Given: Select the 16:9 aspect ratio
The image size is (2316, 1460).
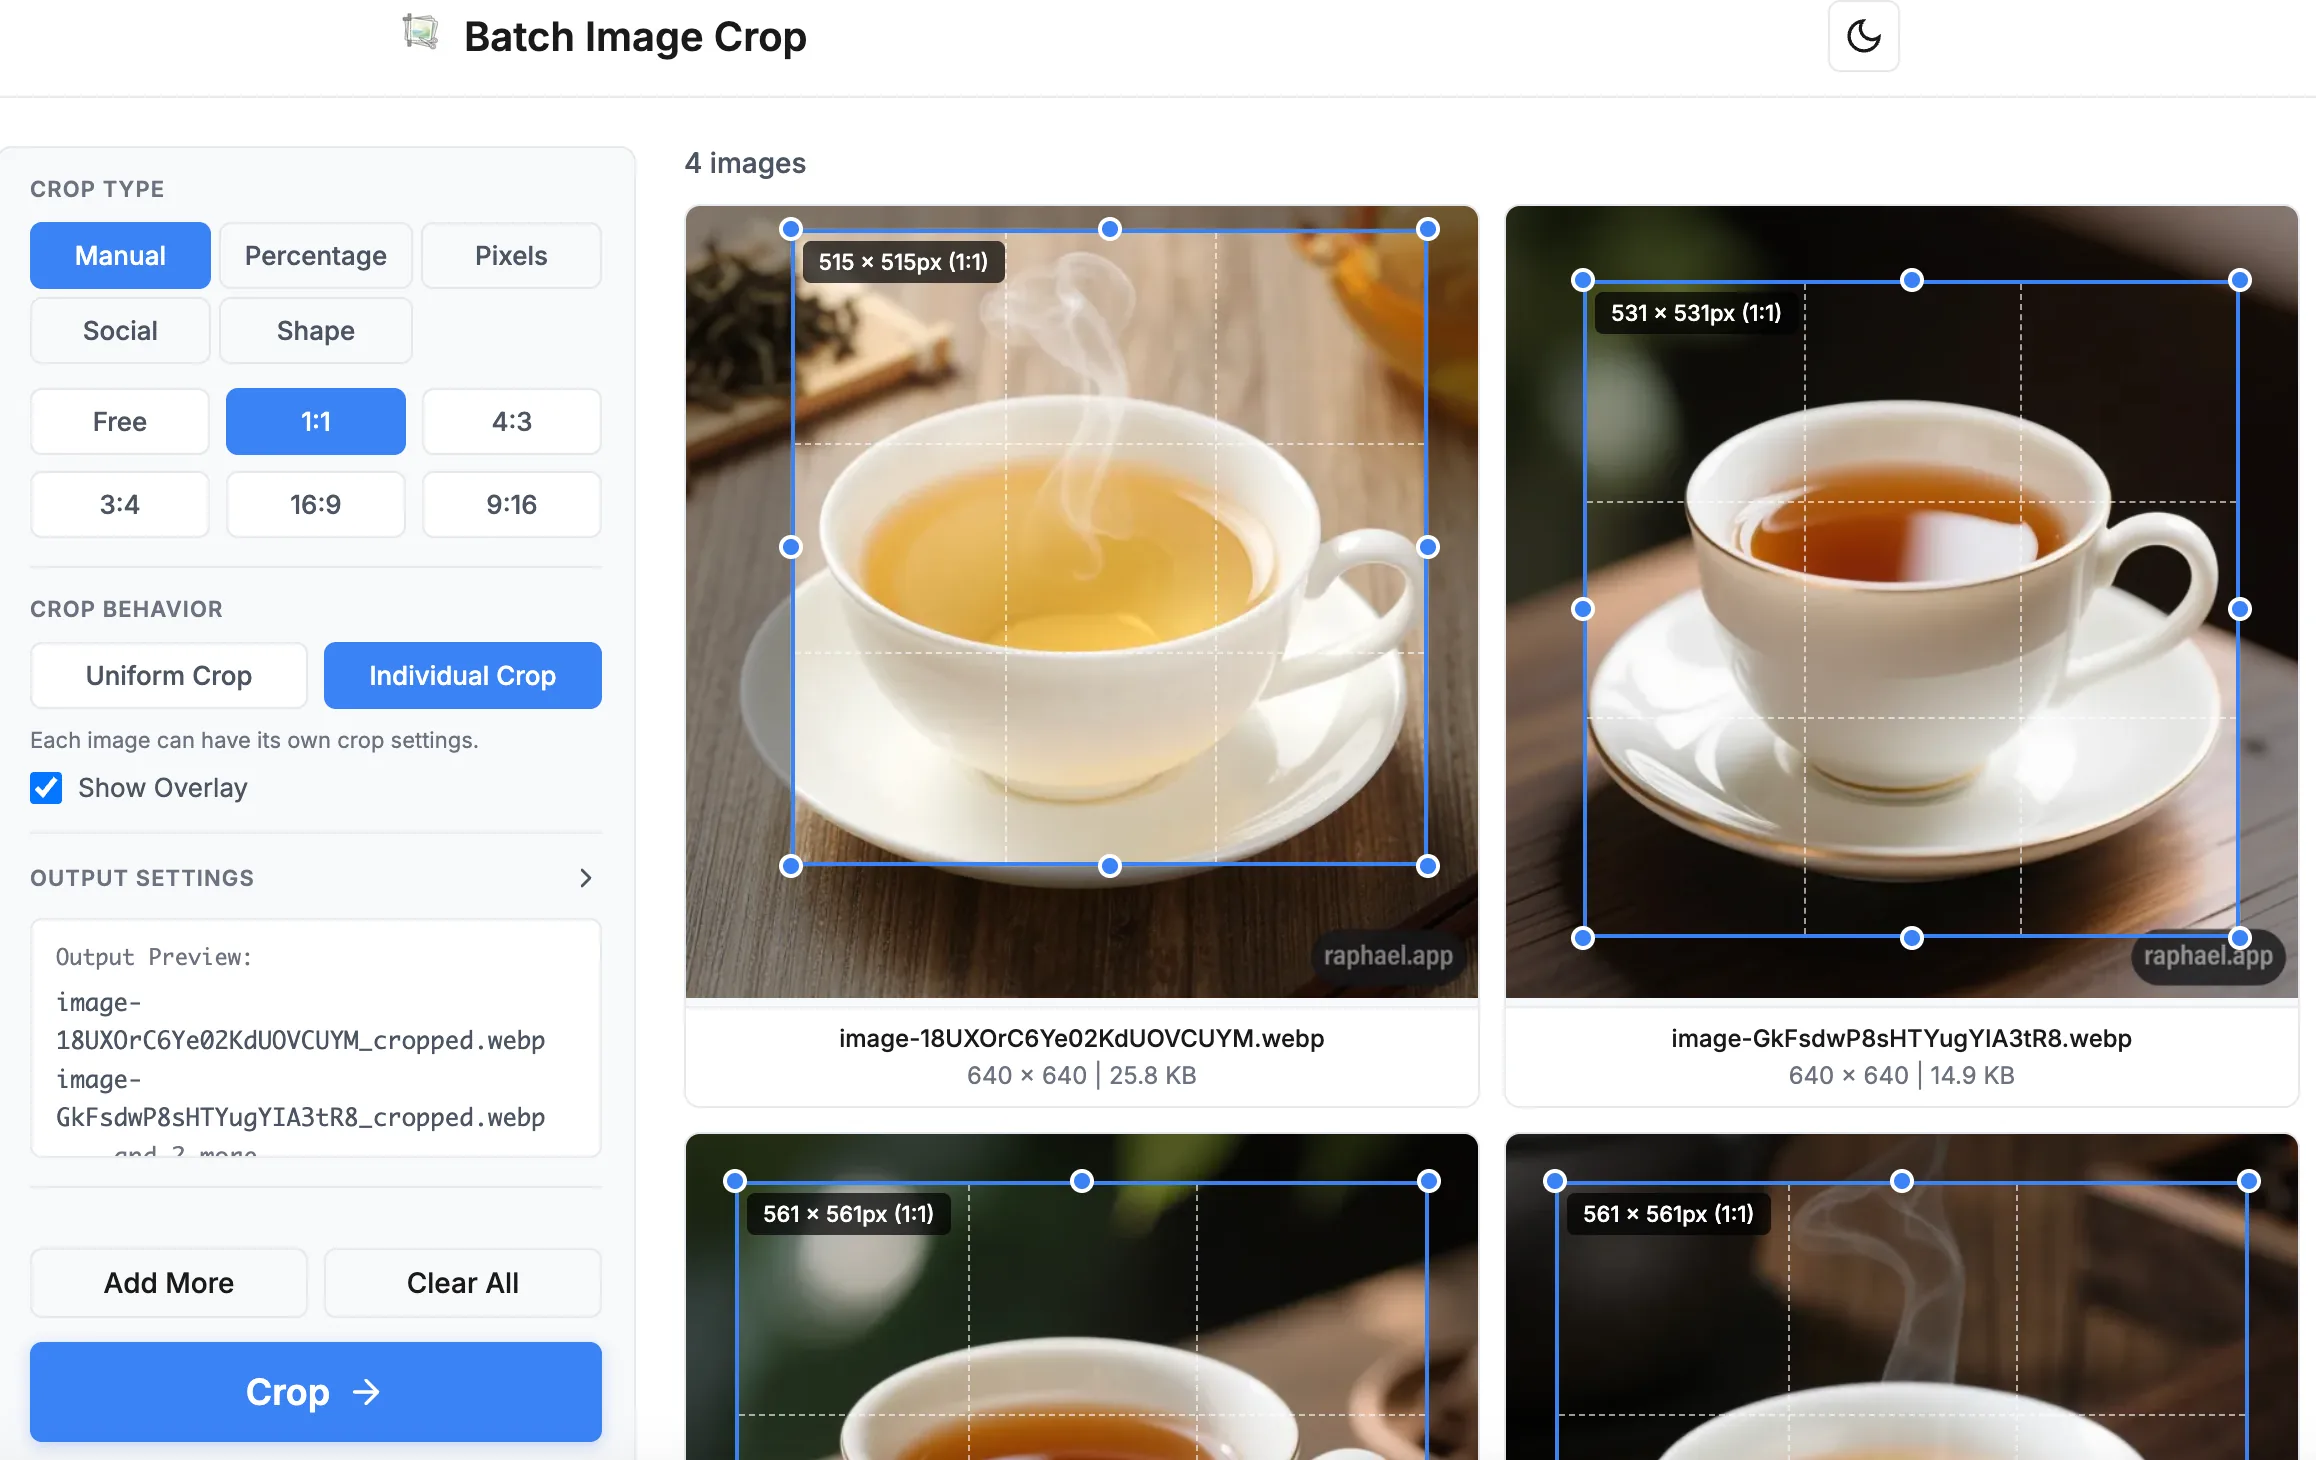Looking at the screenshot, I should pyautogui.click(x=315, y=504).
